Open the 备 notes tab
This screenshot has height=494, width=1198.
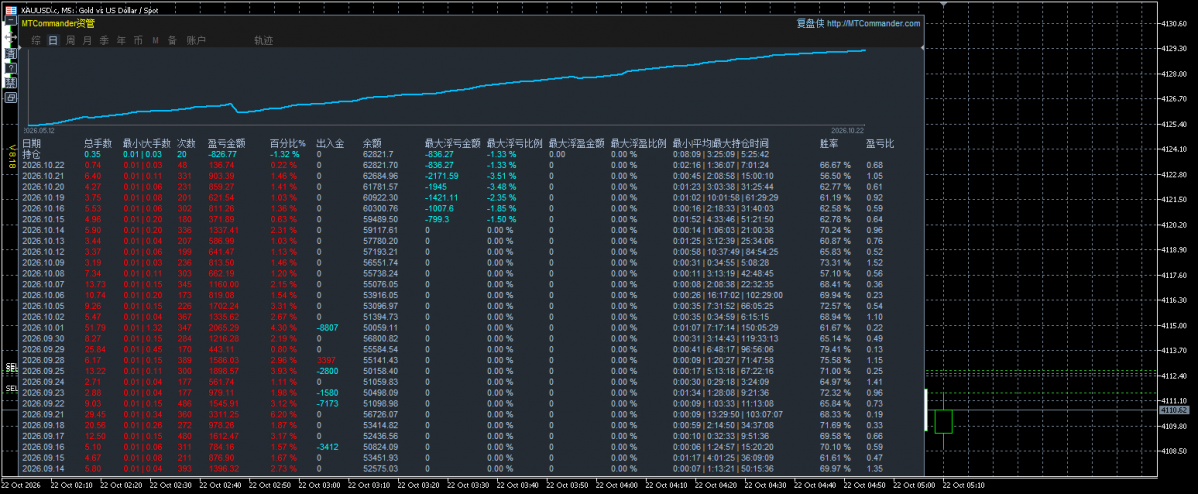pos(172,40)
